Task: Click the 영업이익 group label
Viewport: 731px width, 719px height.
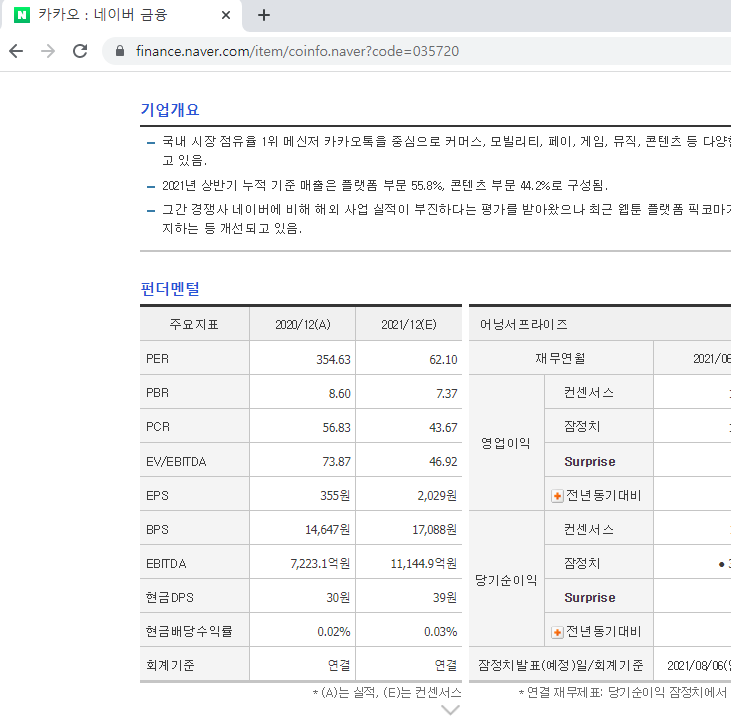Action: (506, 443)
